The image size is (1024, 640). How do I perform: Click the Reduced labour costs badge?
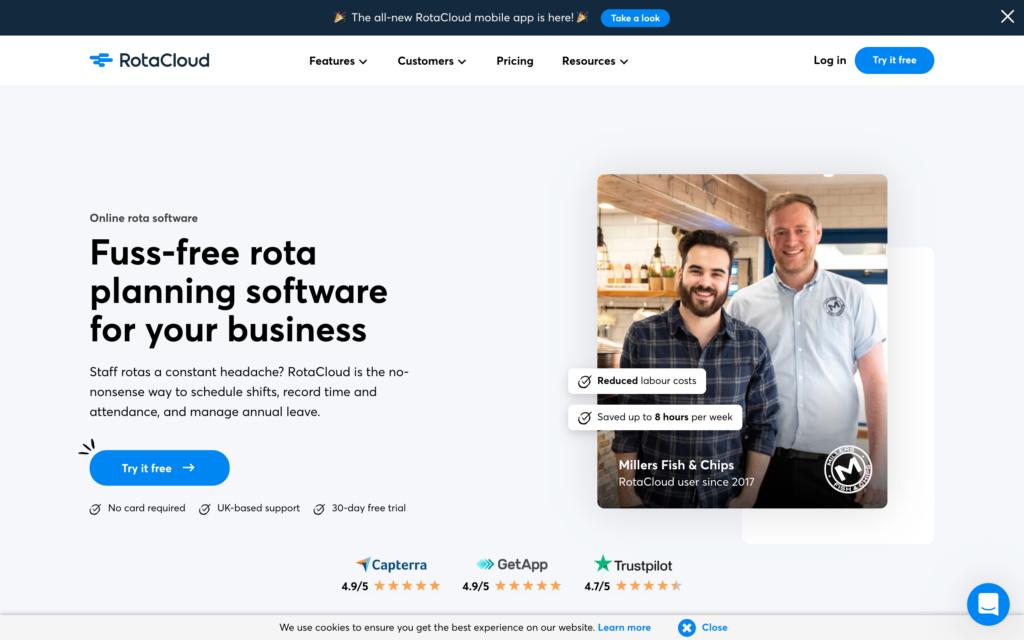(x=637, y=381)
